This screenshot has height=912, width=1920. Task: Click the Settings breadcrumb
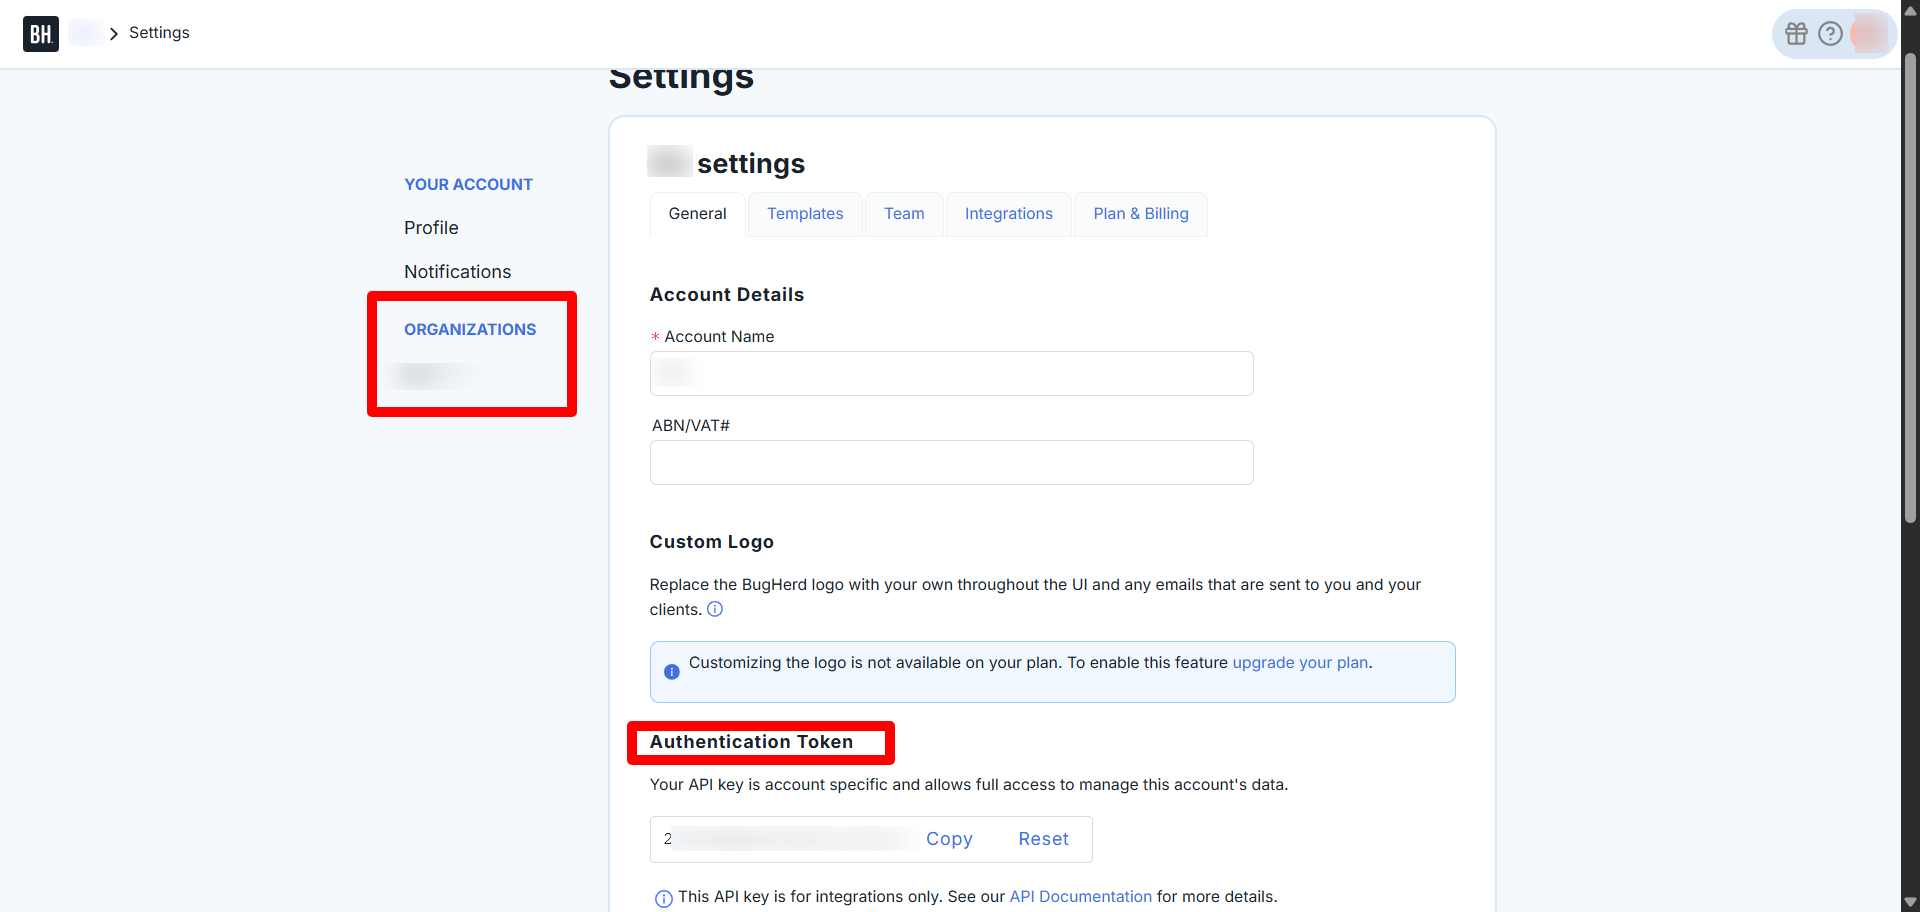click(159, 33)
